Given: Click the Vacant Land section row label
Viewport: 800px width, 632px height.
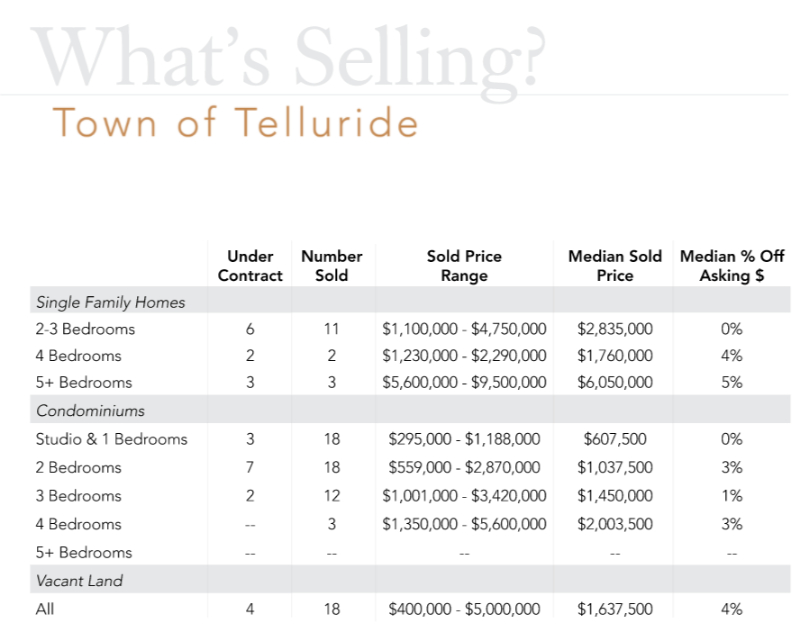Looking at the screenshot, I should [79, 580].
